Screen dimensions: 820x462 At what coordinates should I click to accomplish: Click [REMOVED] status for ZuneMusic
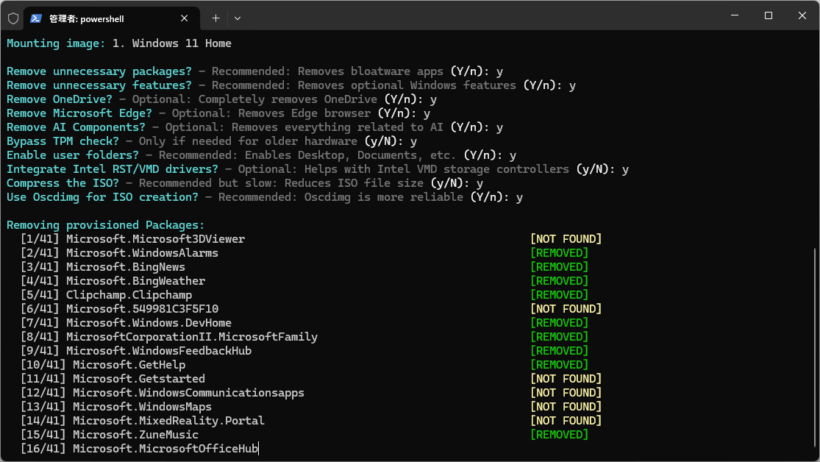click(x=559, y=435)
